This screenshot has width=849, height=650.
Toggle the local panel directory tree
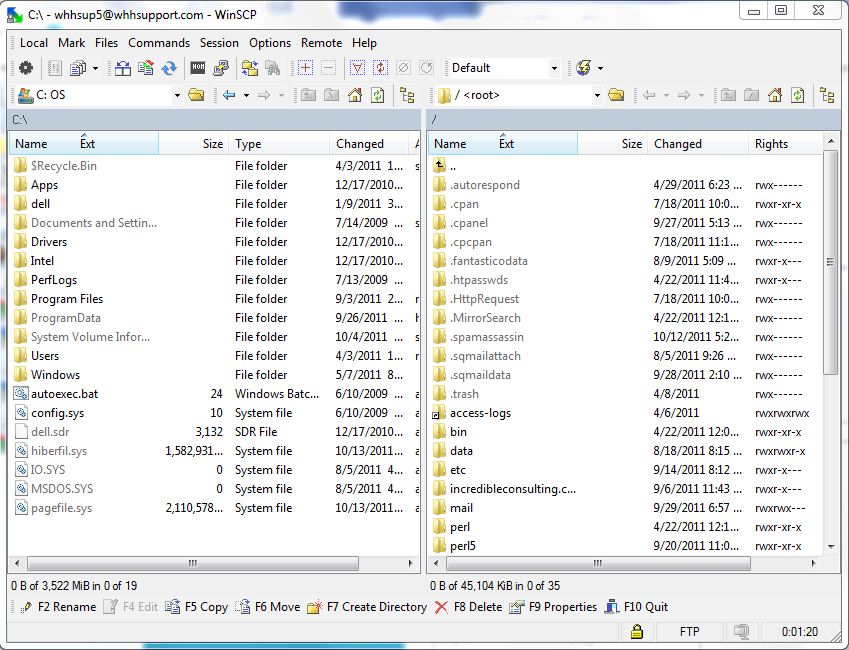click(x=407, y=95)
